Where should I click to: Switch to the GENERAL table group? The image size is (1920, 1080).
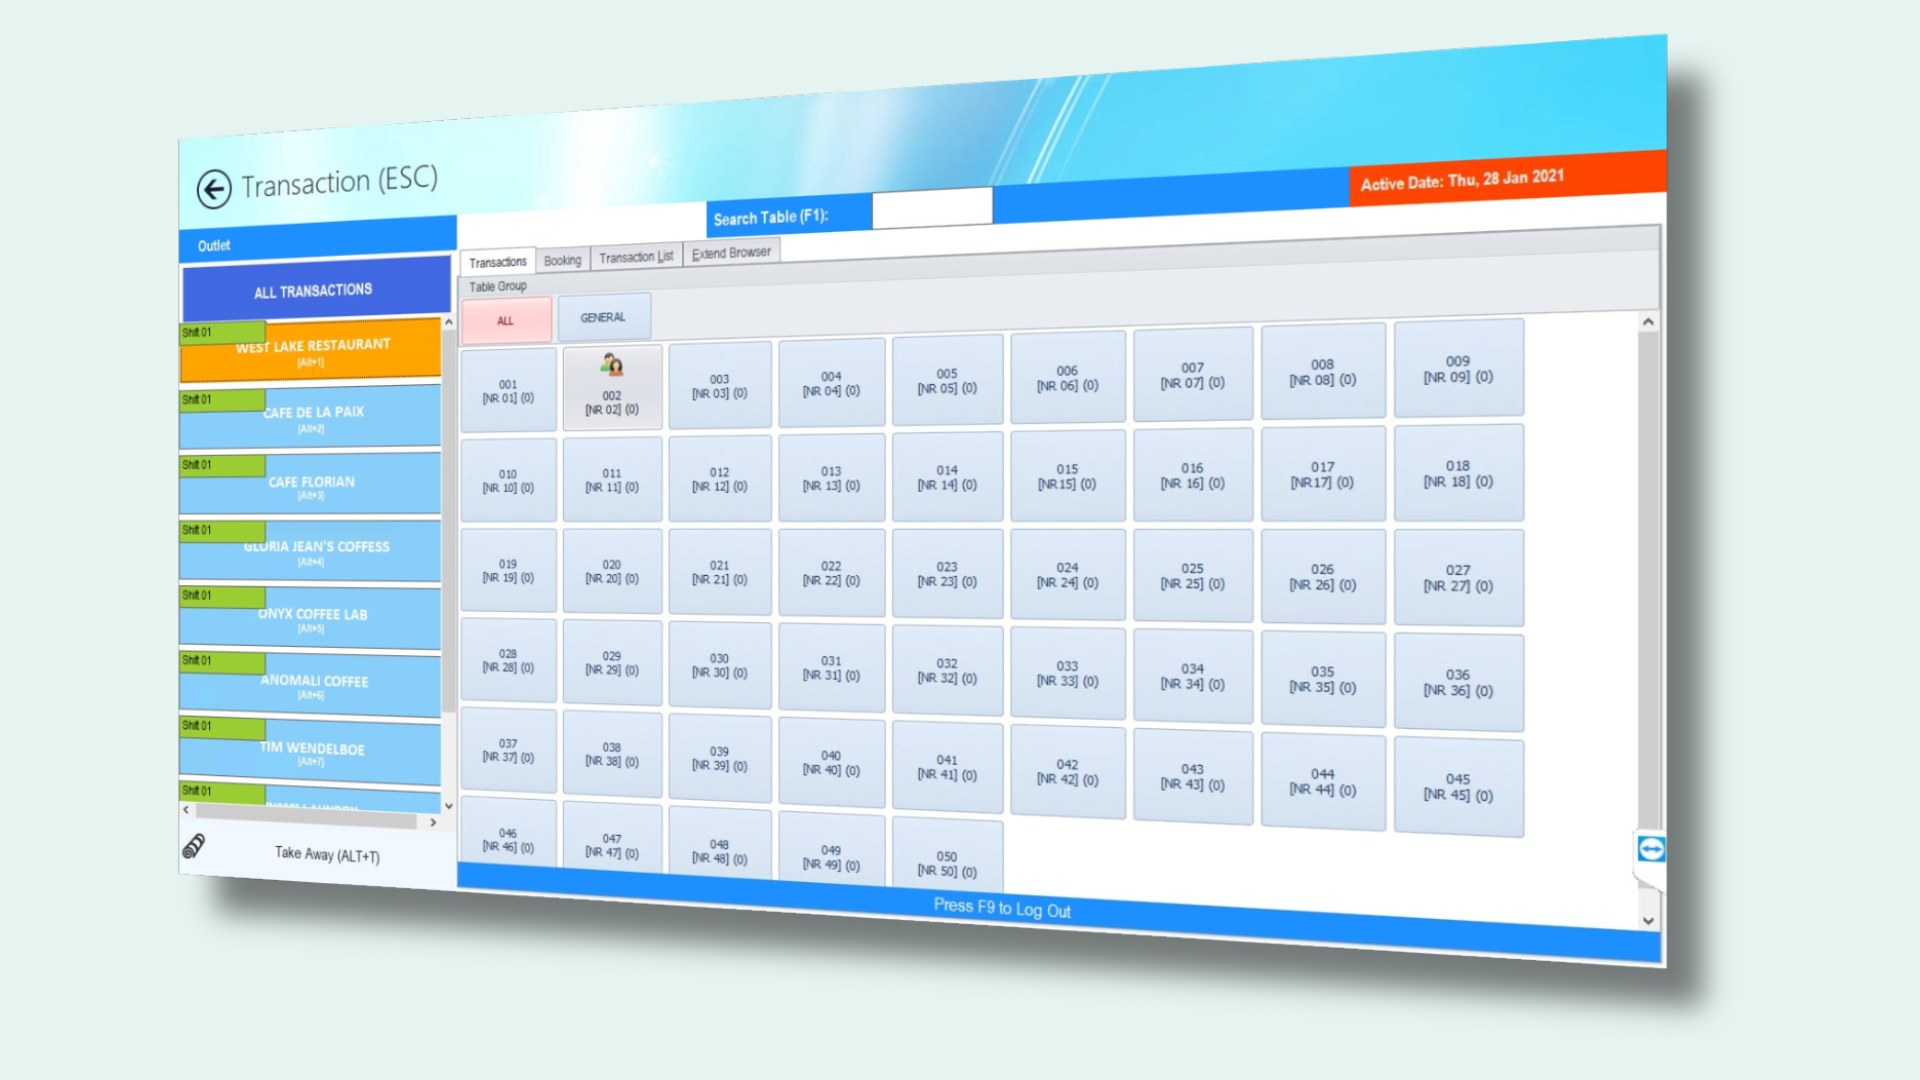tap(604, 316)
